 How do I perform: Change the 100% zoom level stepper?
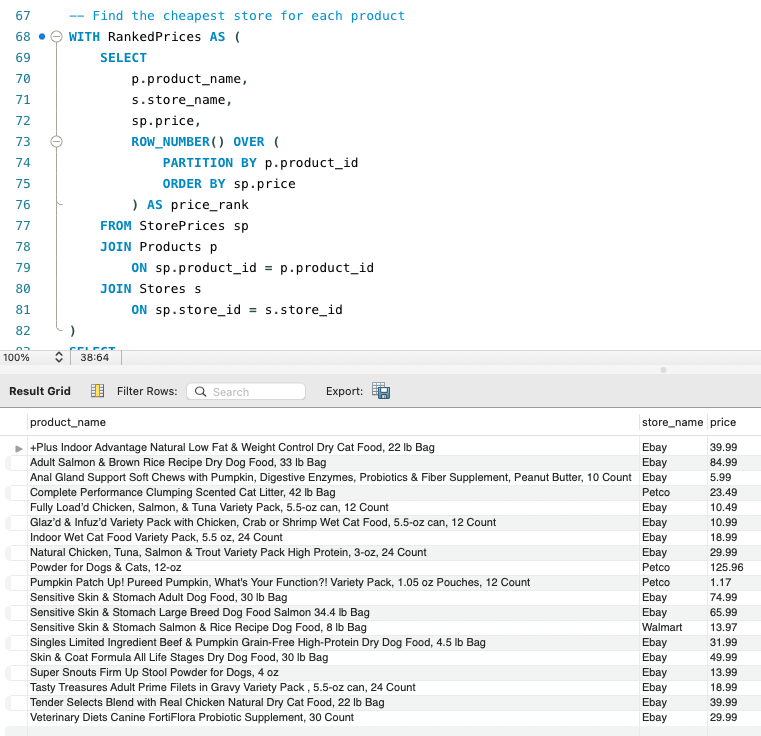[59, 357]
